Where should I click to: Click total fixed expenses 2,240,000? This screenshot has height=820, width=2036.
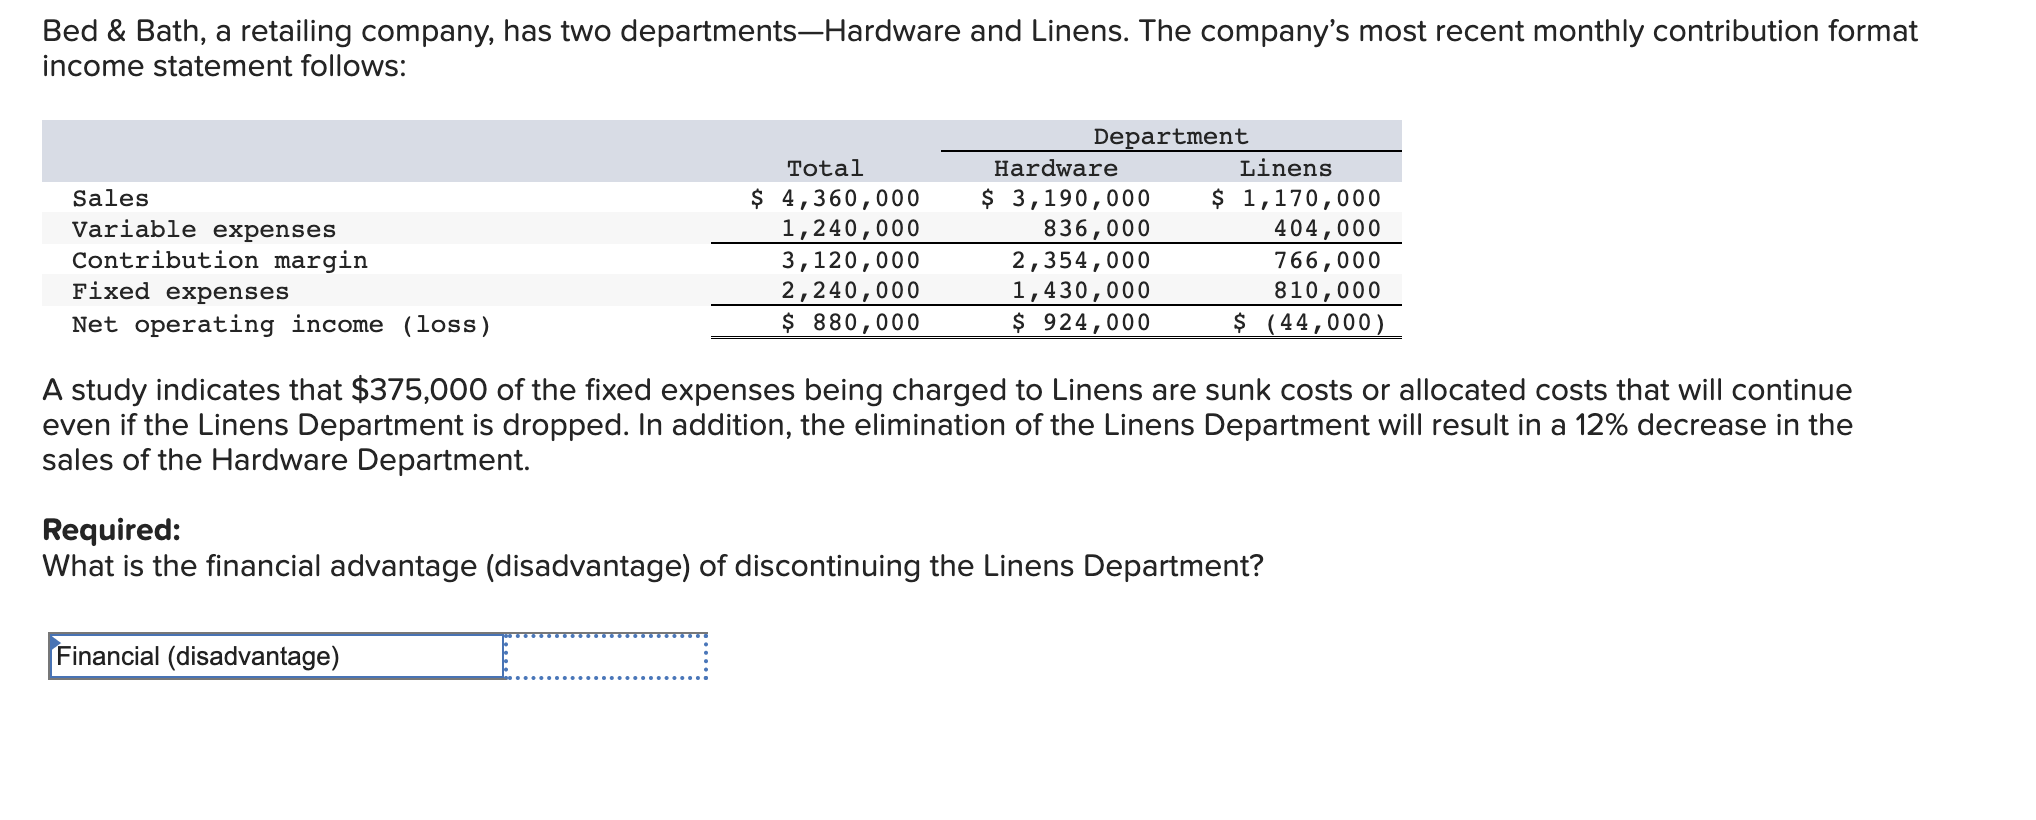(x=850, y=290)
